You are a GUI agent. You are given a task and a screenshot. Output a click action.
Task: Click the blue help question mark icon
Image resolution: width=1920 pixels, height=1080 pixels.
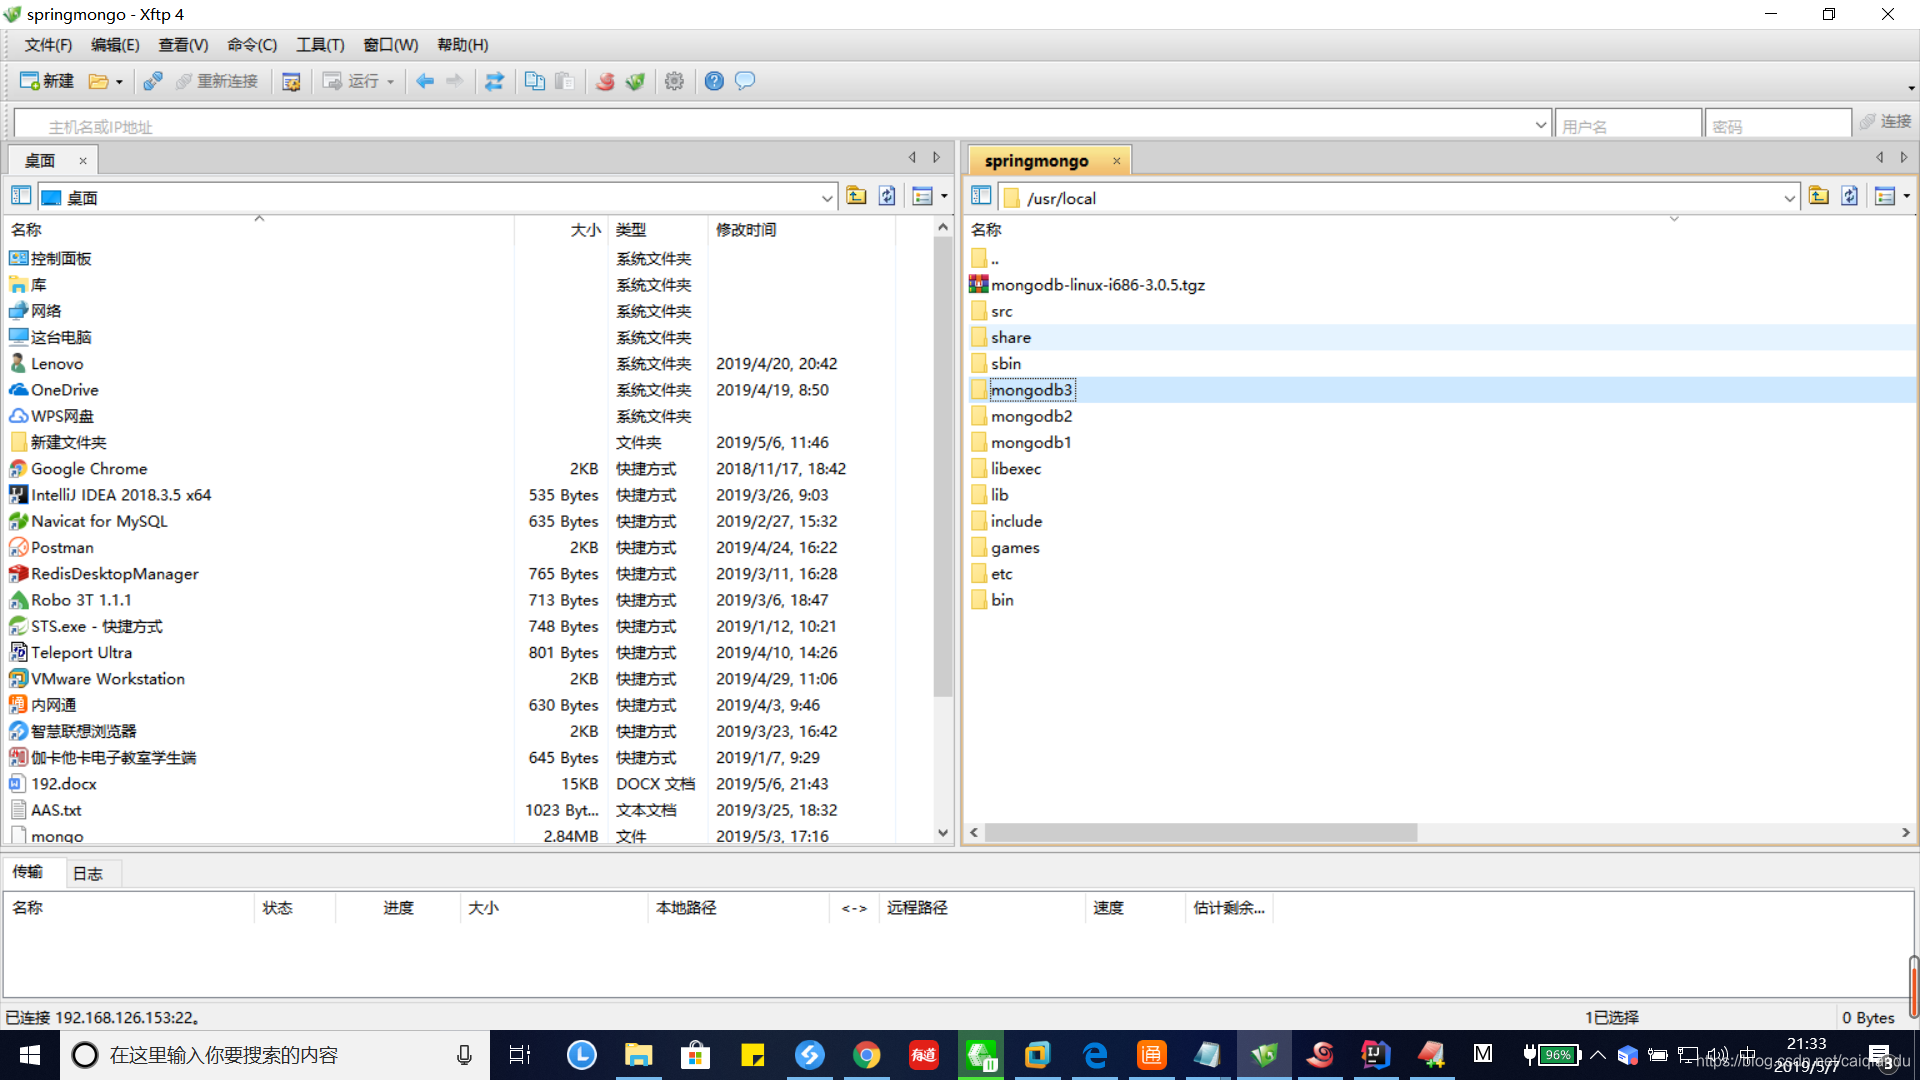click(714, 81)
